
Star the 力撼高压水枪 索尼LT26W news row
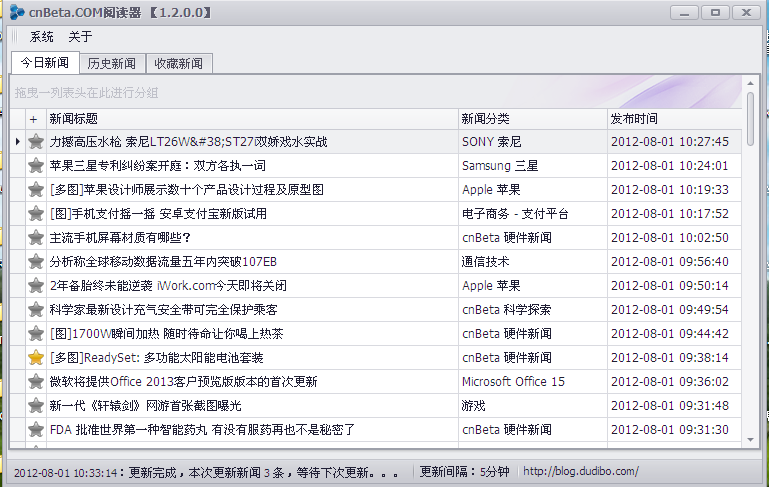(x=36, y=142)
